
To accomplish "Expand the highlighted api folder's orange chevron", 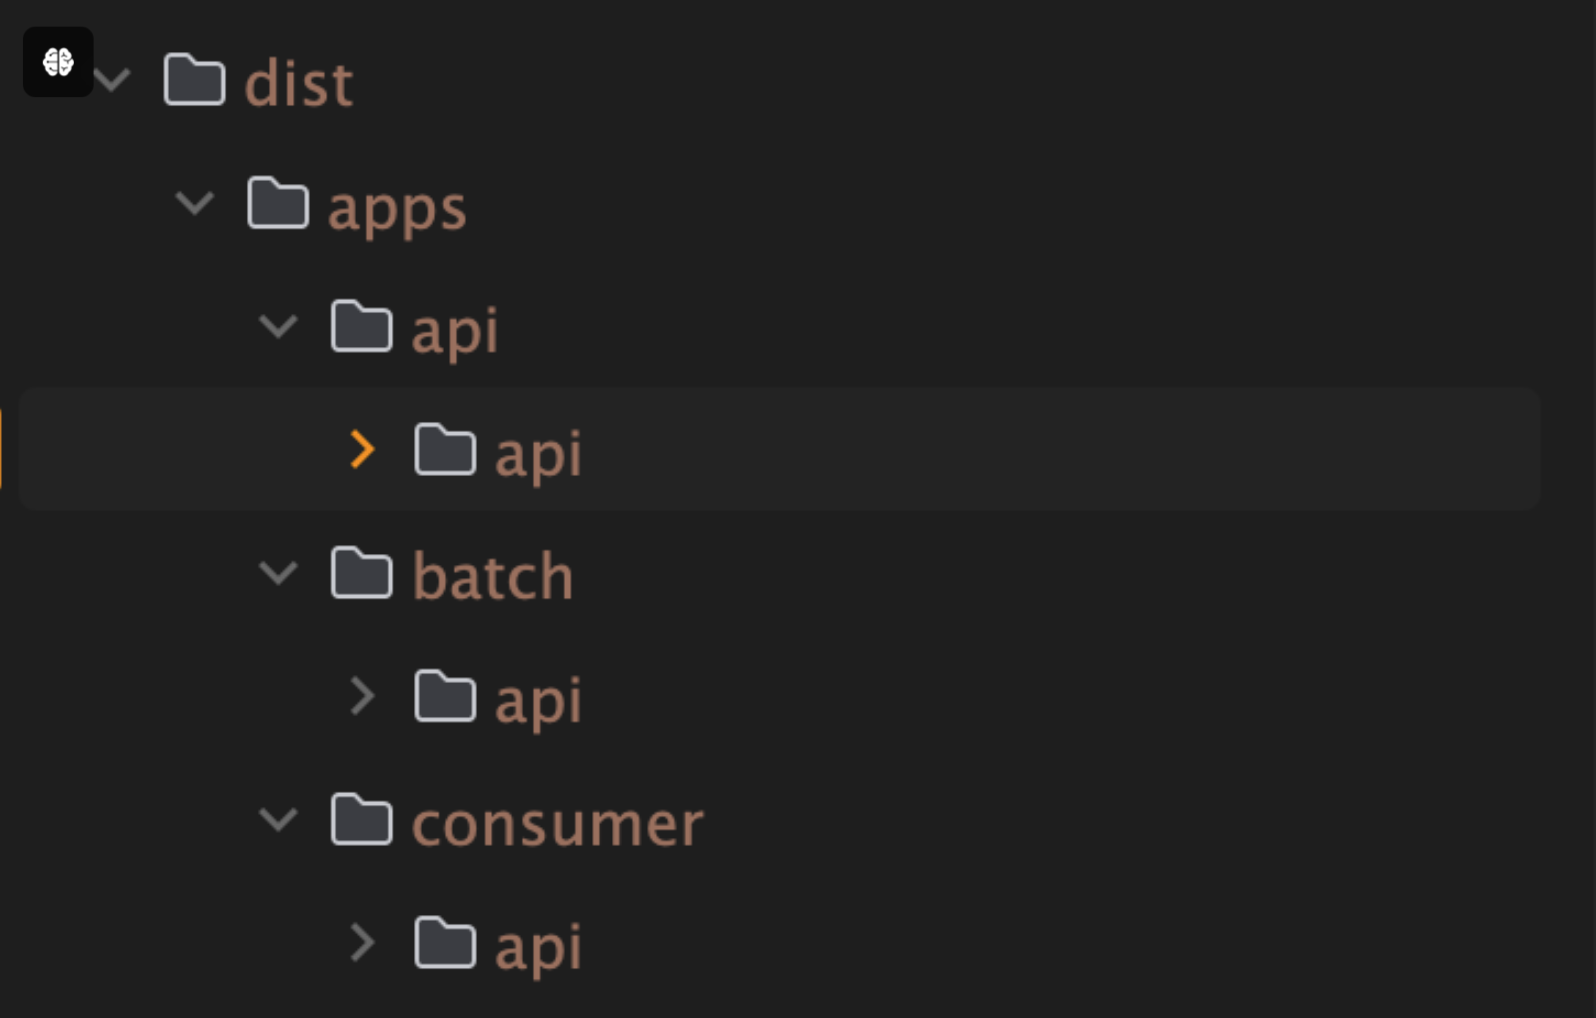I will [362, 449].
